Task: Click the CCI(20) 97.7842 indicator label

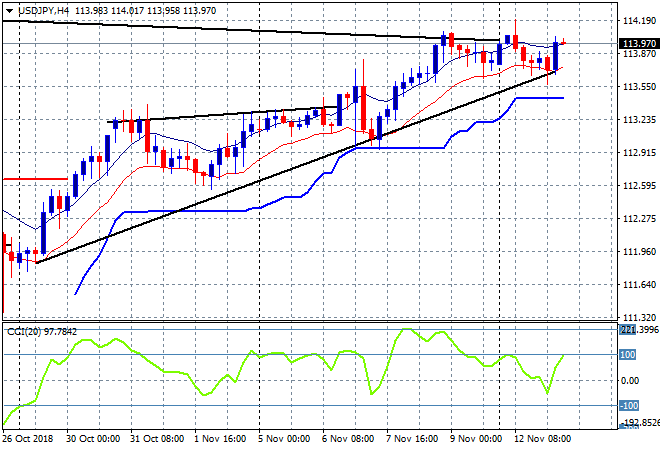Action: point(42,332)
